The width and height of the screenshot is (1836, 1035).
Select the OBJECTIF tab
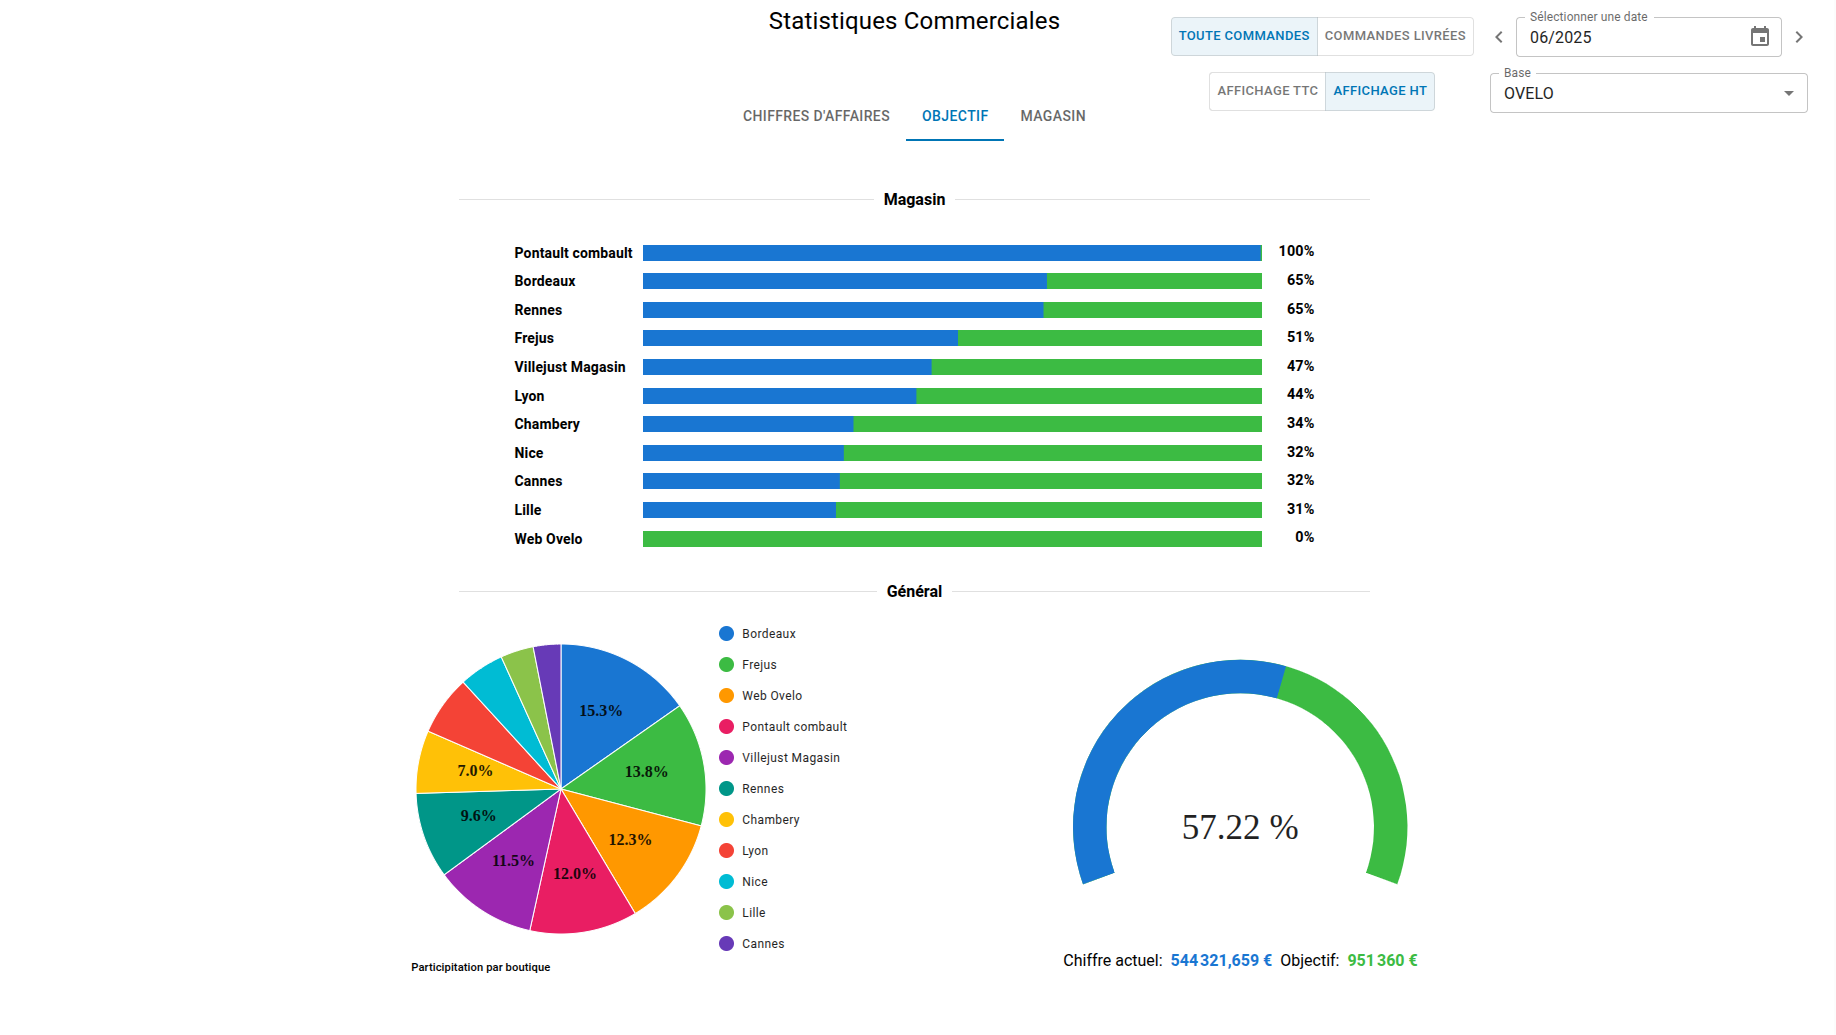point(954,116)
